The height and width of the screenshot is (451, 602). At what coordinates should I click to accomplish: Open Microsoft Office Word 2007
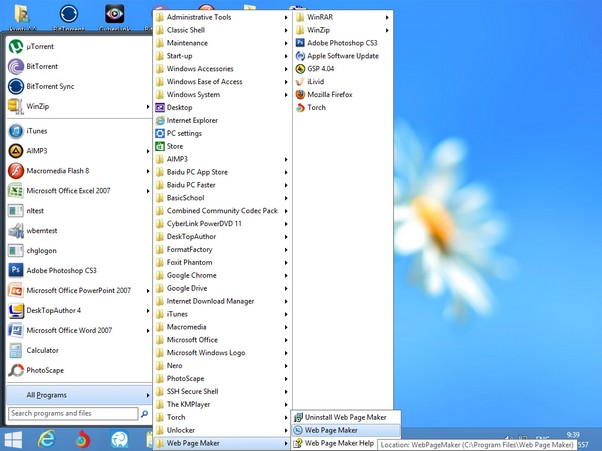coord(79,330)
